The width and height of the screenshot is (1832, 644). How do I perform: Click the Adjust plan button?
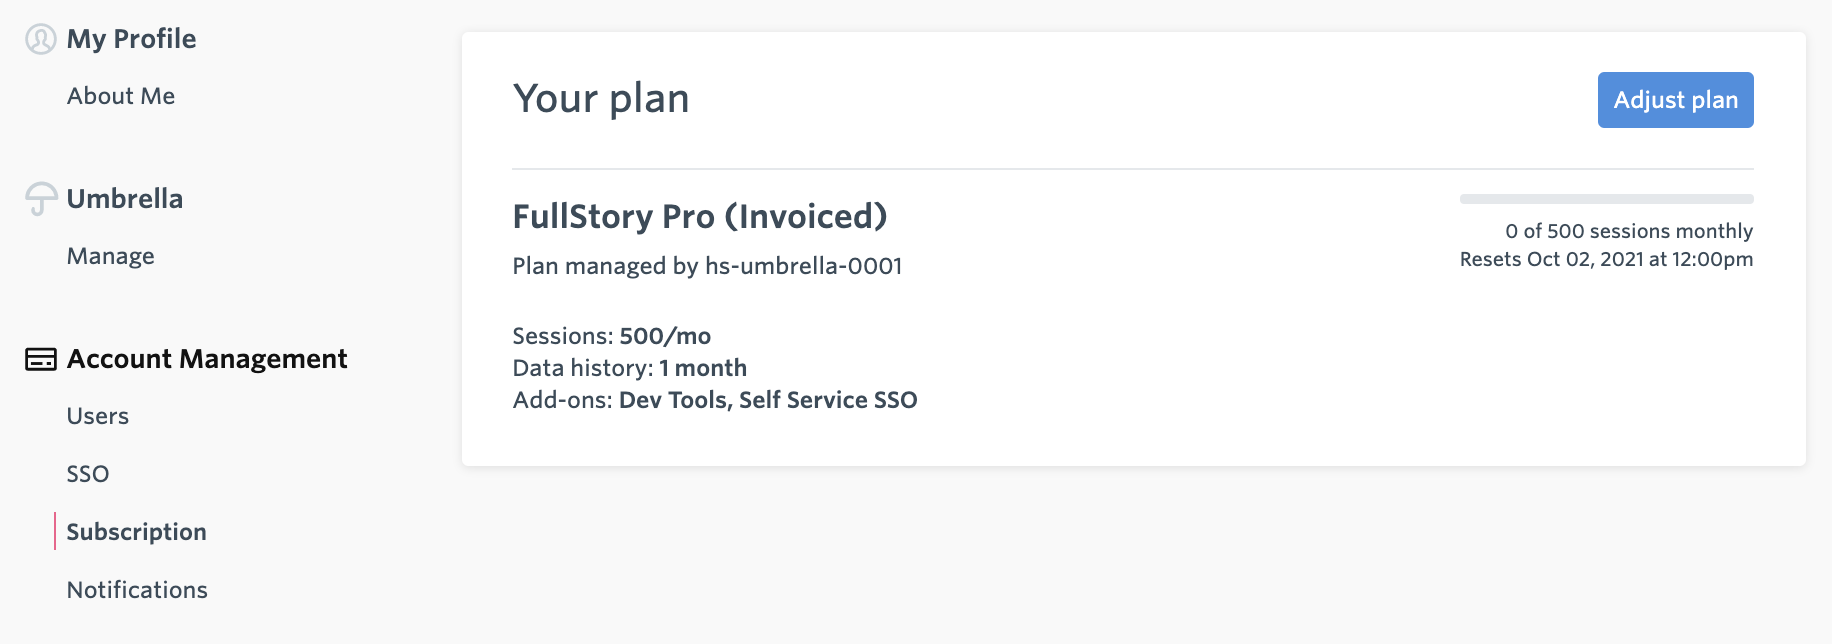1676,100
